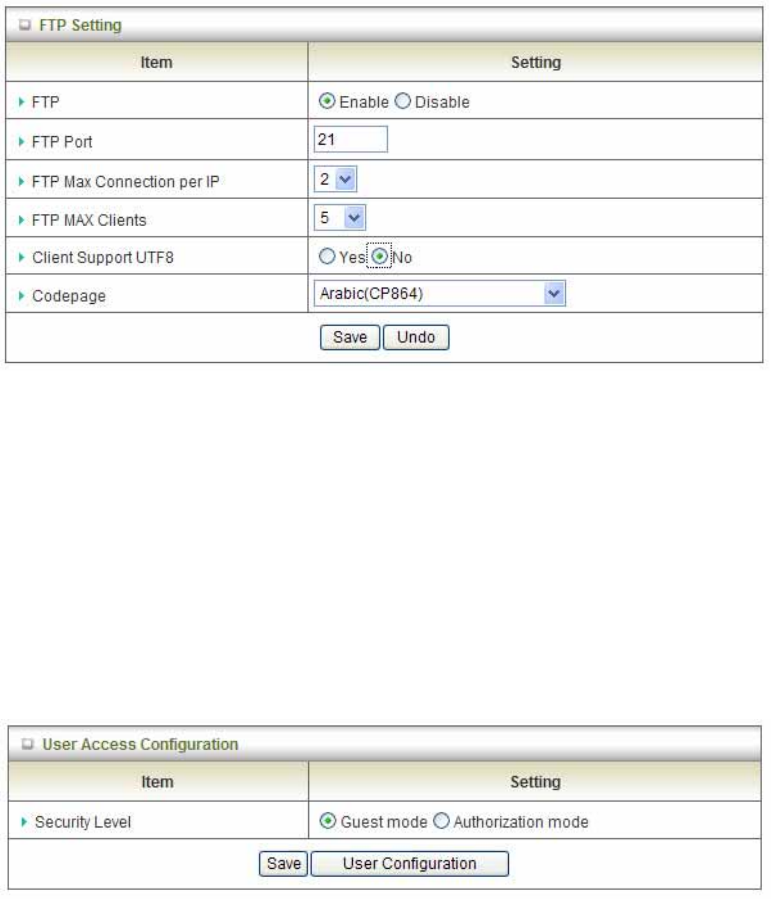Click the arrow bullet beside FTP Max Connection per IP
Viewport: 771px width, 899px height.
22,182
